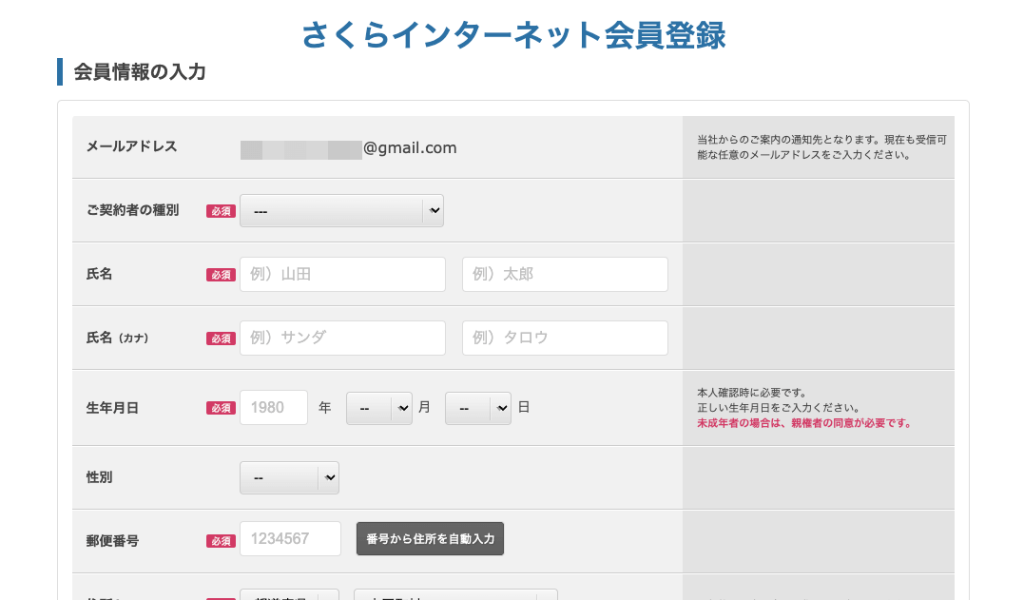Click the さくらインターネット会員登録 page title
The width and height of the screenshot is (1024, 600).
point(513,35)
